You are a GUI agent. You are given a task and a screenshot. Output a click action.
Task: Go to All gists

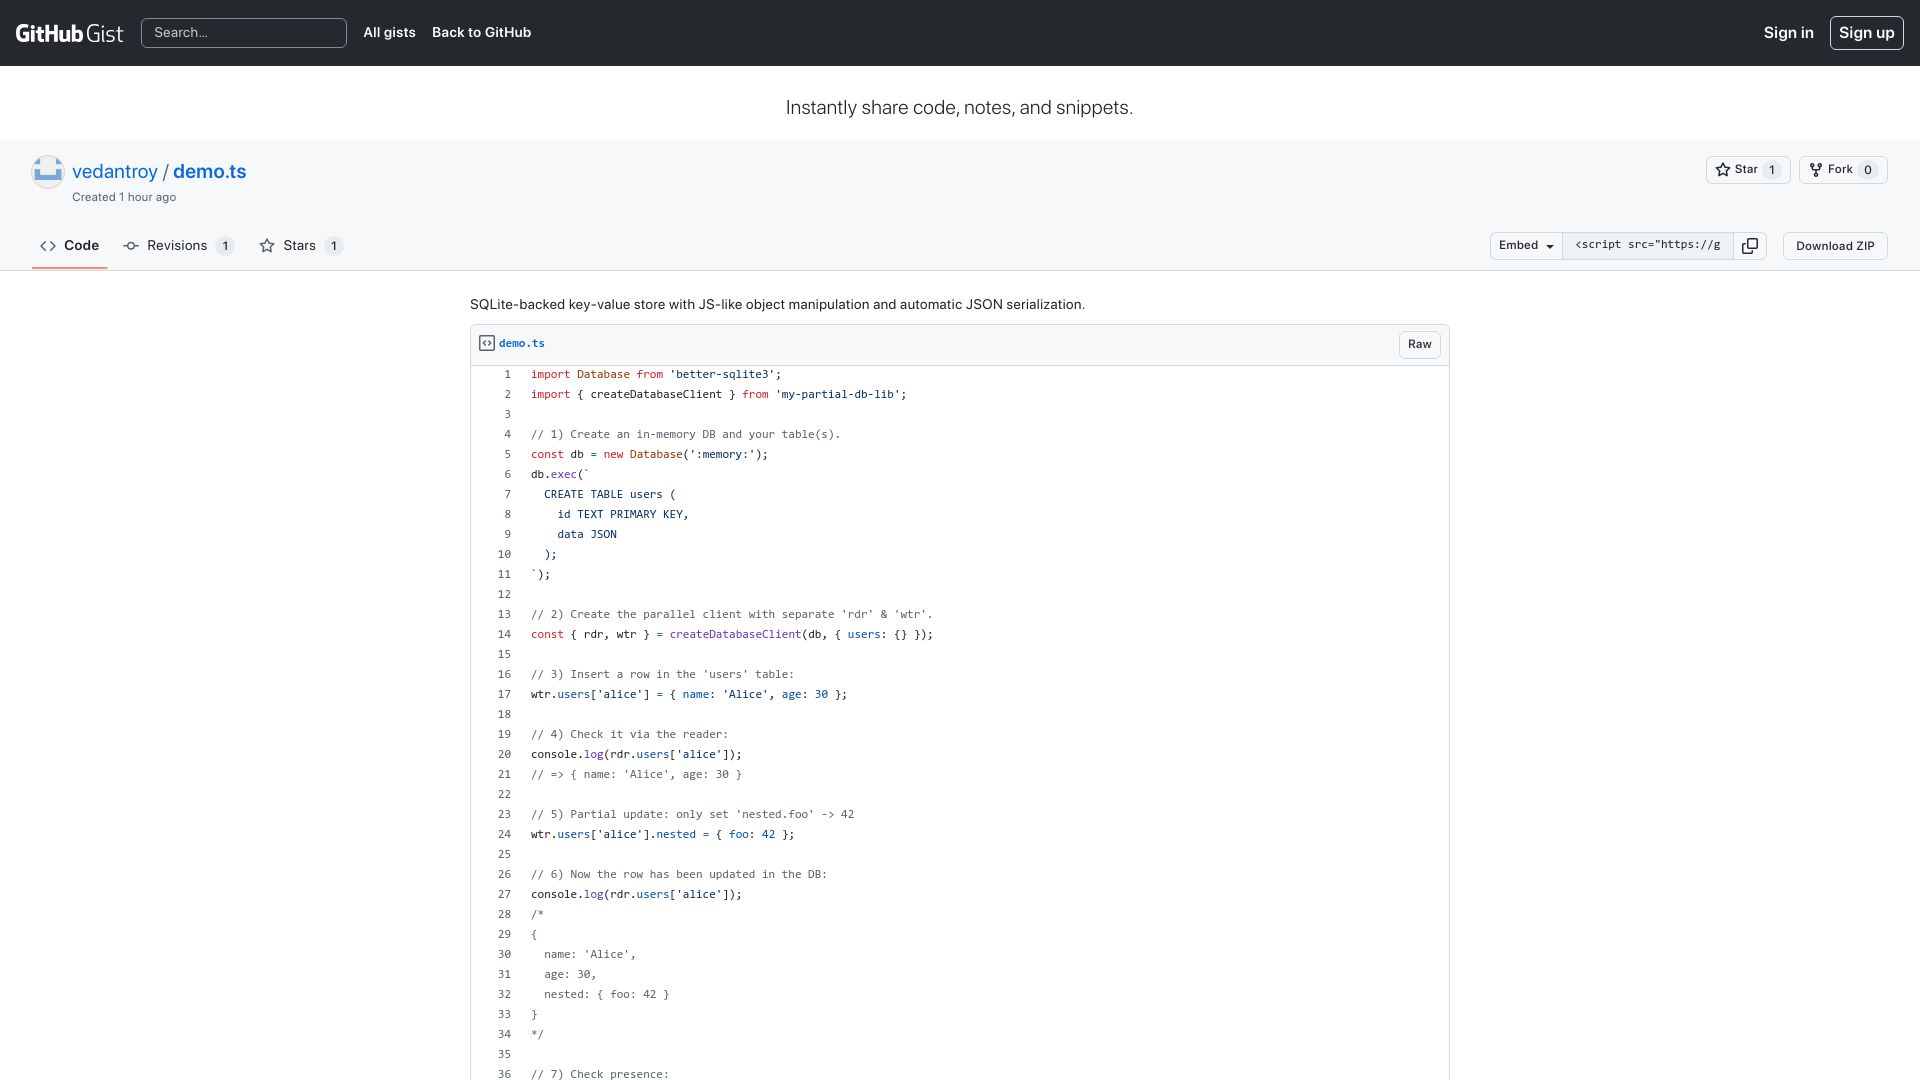389,33
